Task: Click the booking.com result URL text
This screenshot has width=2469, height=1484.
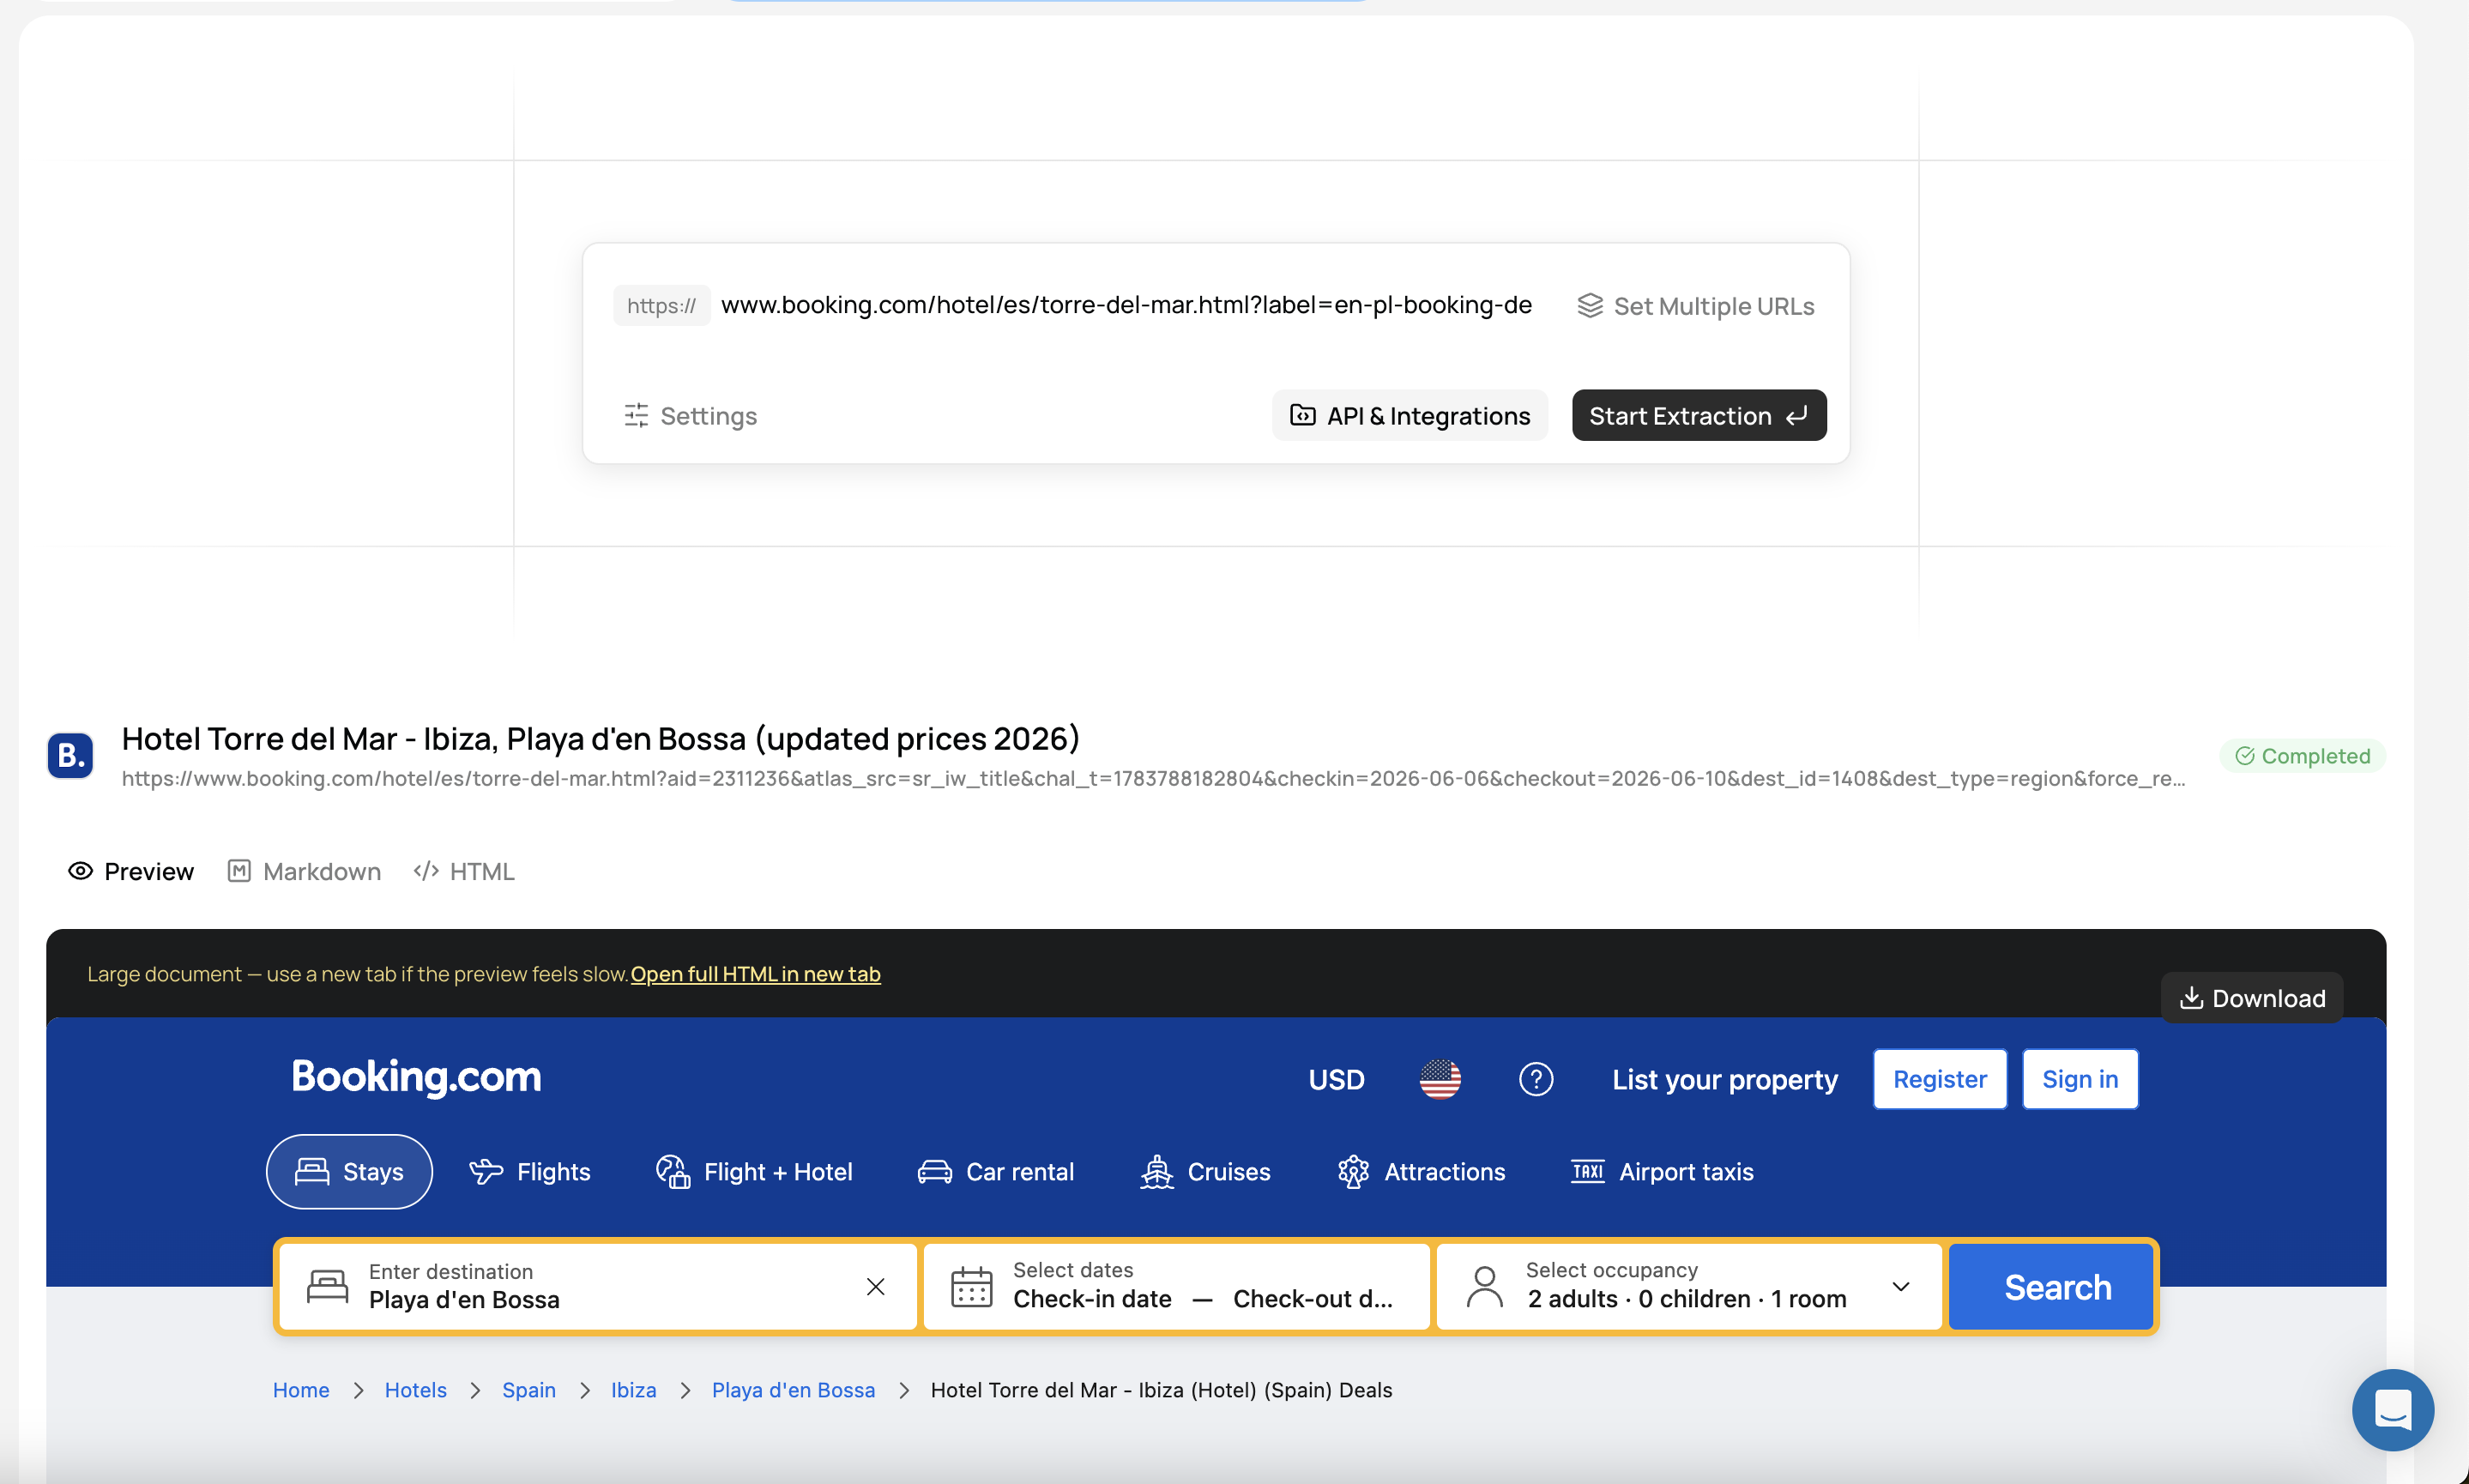Action: [x=1153, y=778]
